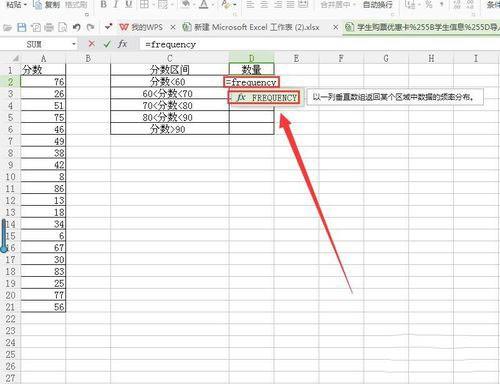
Task: Click the print icon in quick toolbar
Action: pos(49,27)
